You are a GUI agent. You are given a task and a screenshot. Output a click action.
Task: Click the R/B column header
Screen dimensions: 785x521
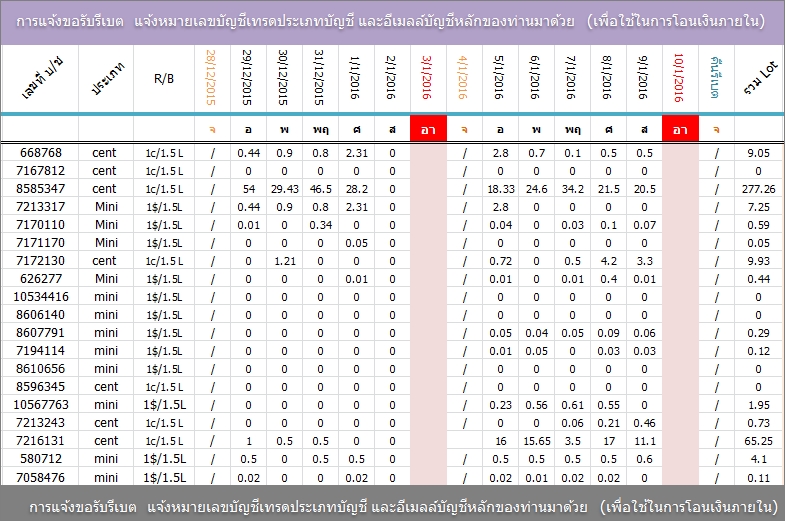pyautogui.click(x=164, y=79)
